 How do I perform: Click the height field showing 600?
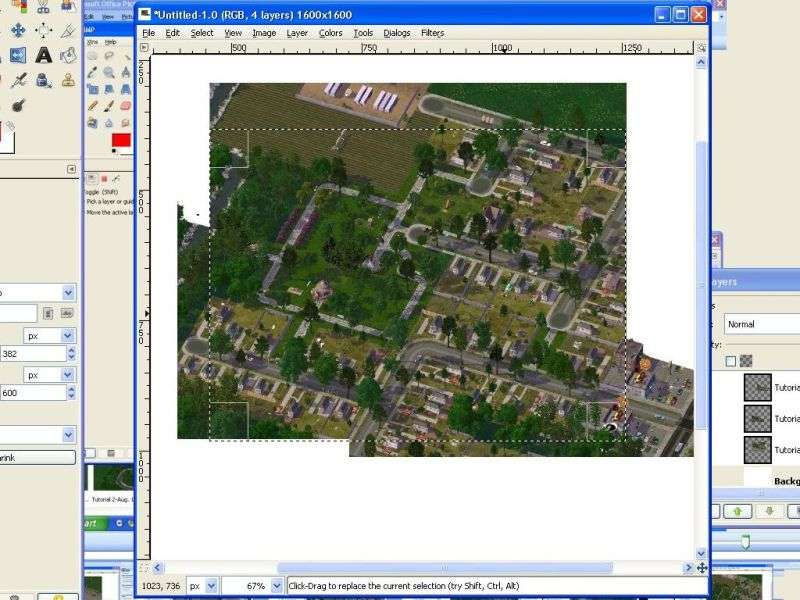pyautogui.click(x=30, y=393)
